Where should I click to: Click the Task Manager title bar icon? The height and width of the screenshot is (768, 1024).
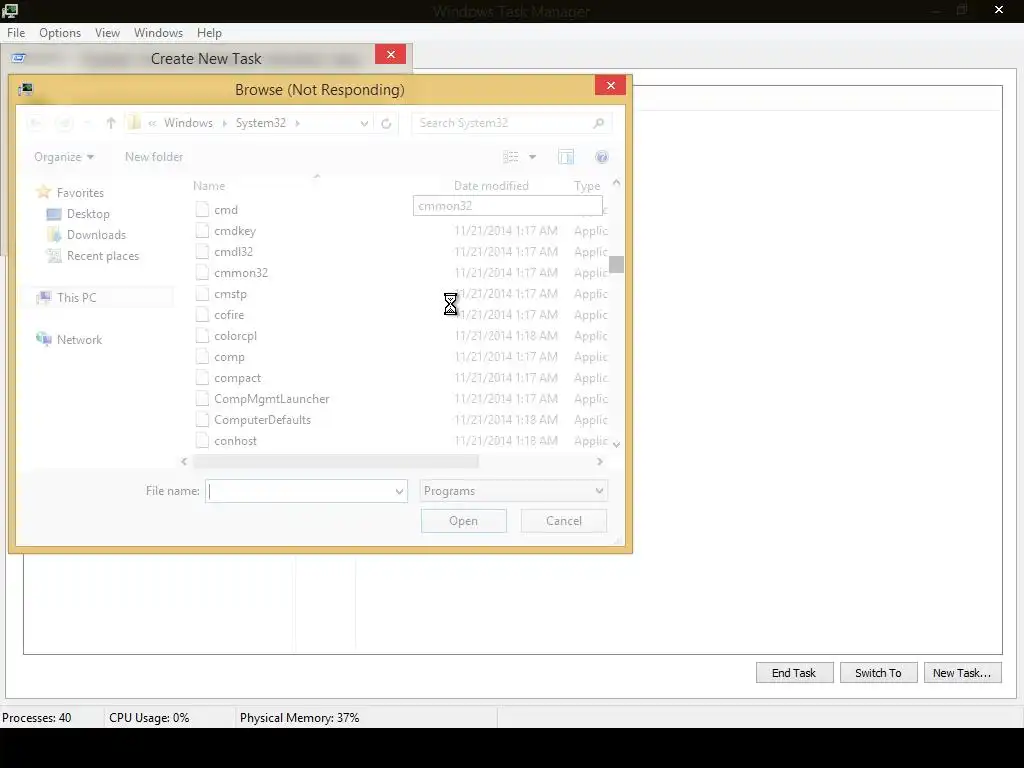pyautogui.click(x=10, y=10)
